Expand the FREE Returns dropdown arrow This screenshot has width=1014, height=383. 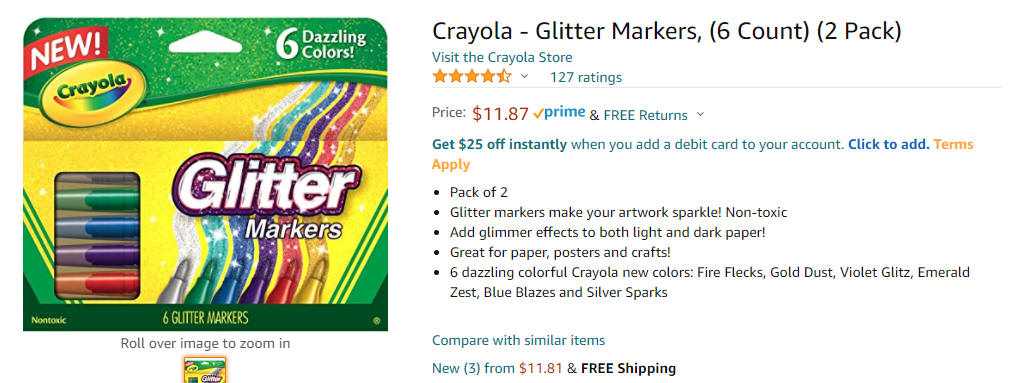pyautogui.click(x=699, y=115)
